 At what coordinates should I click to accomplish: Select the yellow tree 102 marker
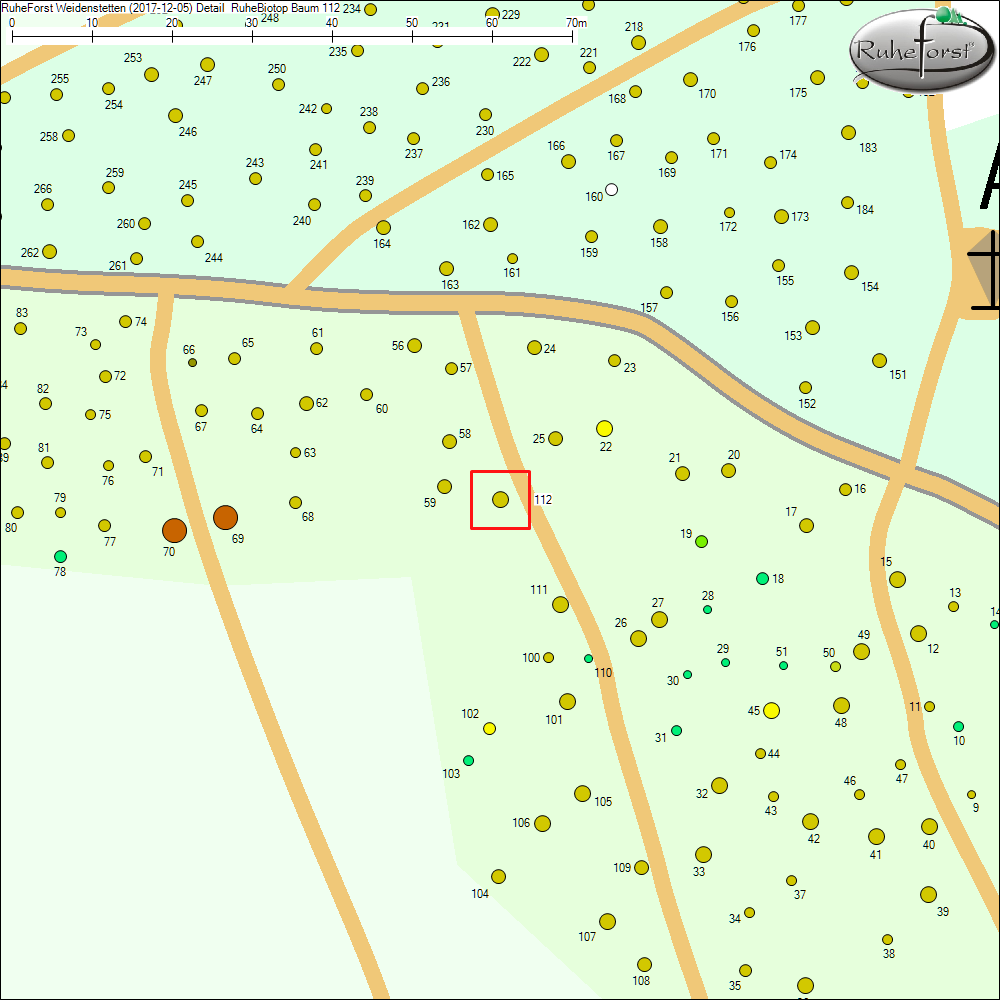click(489, 728)
